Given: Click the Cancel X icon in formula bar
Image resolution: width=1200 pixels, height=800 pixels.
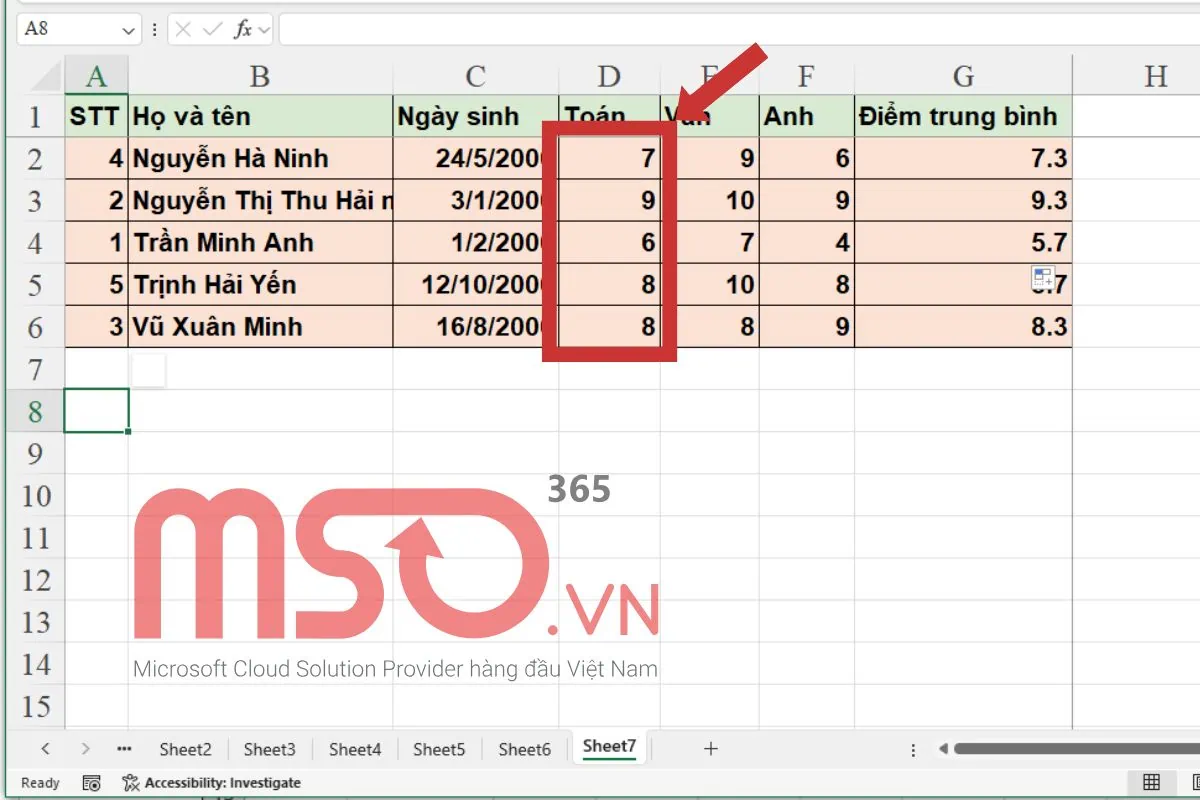Looking at the screenshot, I should (183, 30).
